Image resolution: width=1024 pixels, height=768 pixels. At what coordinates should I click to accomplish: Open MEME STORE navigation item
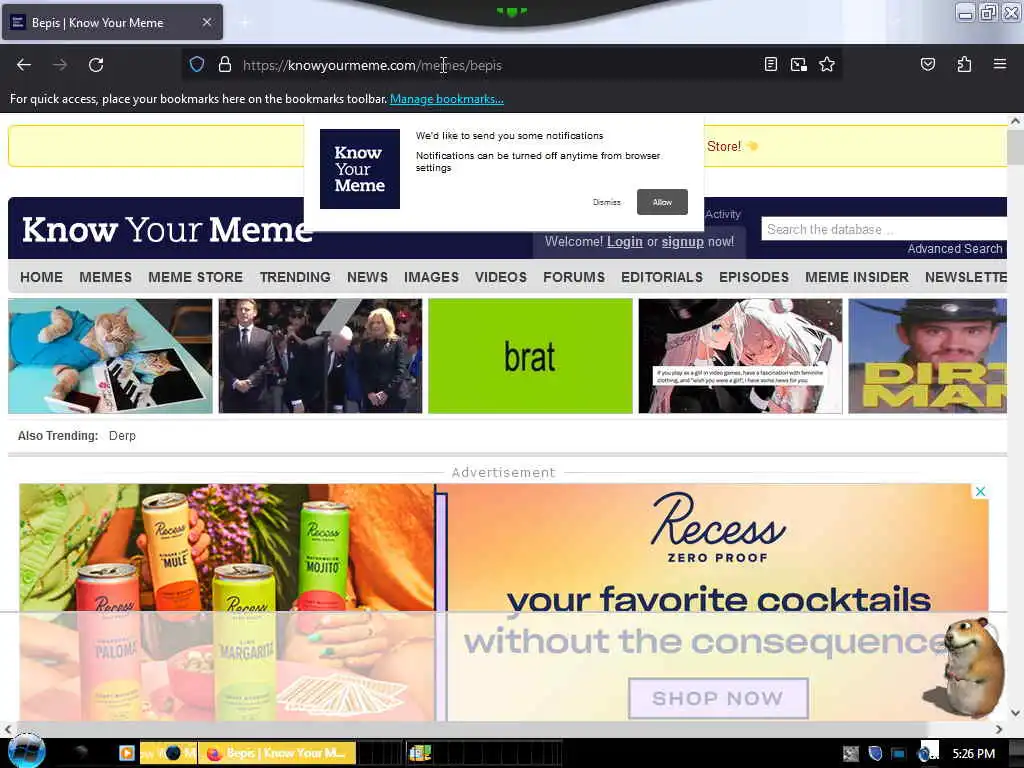pyautogui.click(x=195, y=277)
